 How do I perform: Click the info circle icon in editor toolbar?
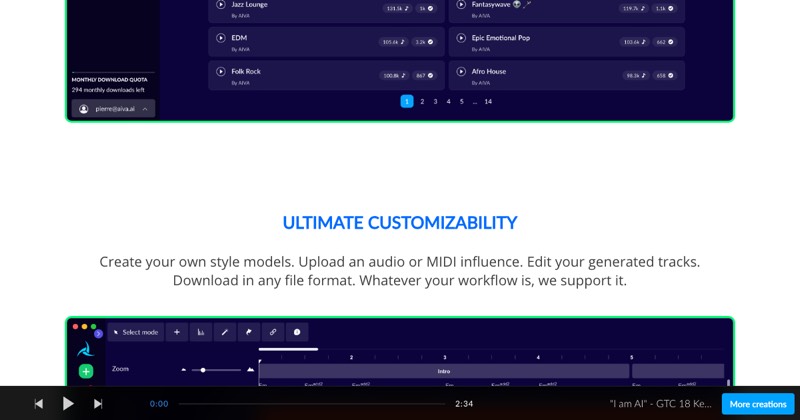(296, 332)
